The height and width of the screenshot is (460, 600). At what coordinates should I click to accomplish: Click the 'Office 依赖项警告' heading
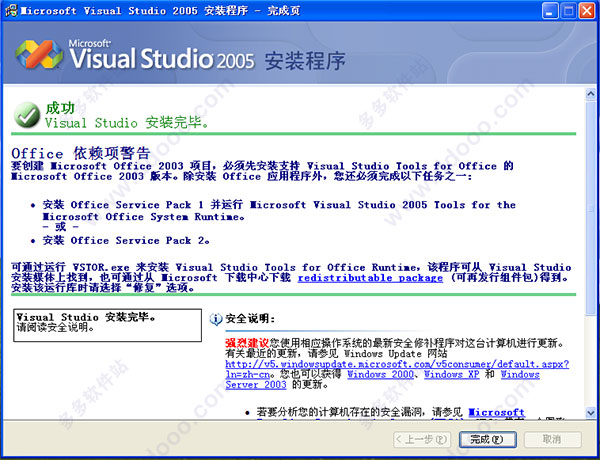click(x=78, y=153)
